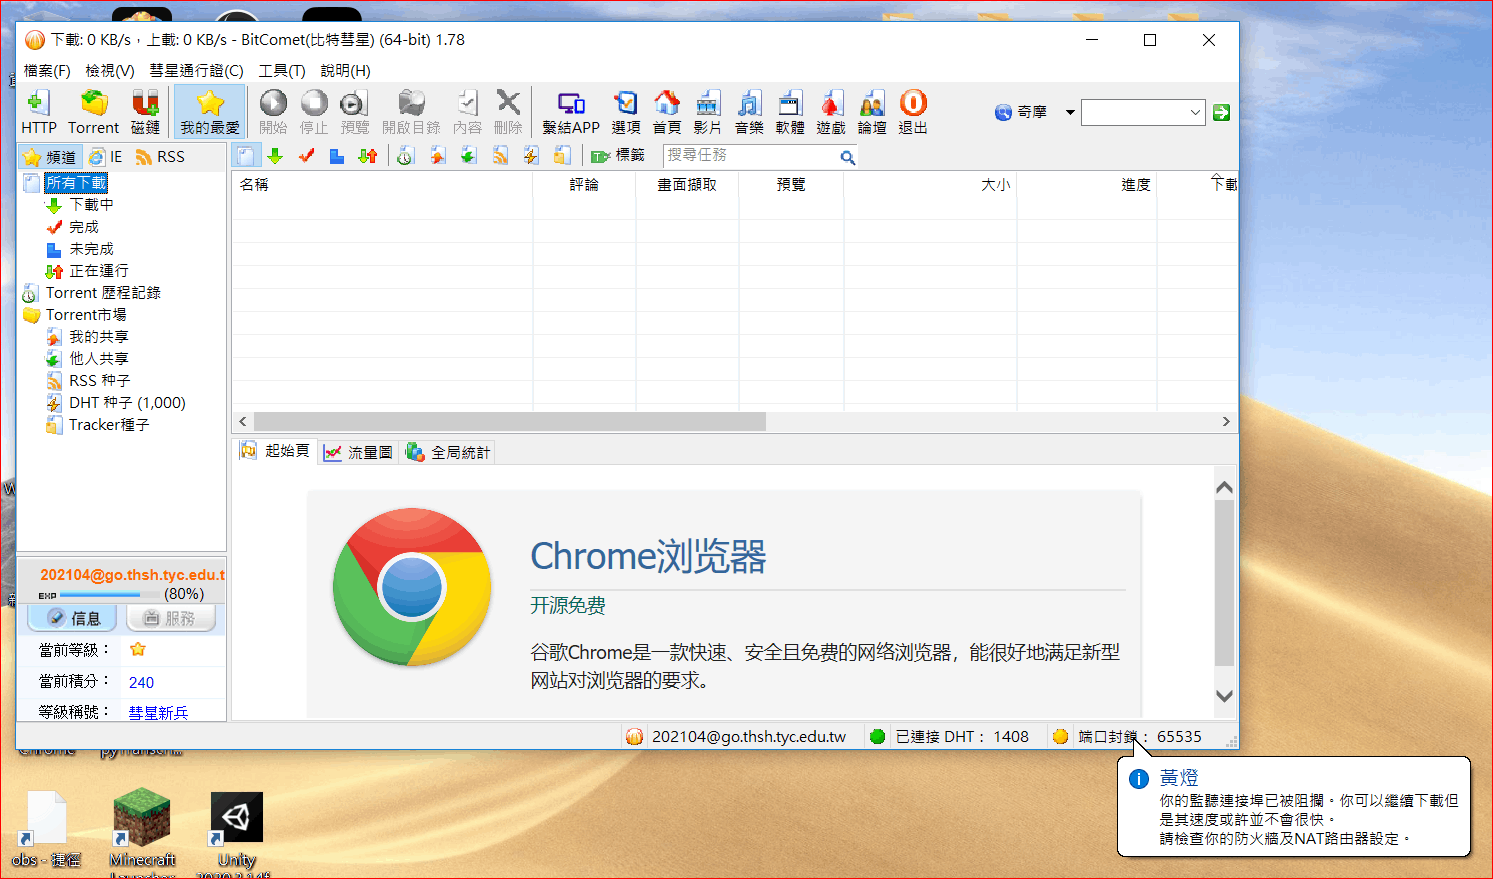Click the 開啟目錄 open folder button
The width and height of the screenshot is (1493, 879).
pos(411,112)
